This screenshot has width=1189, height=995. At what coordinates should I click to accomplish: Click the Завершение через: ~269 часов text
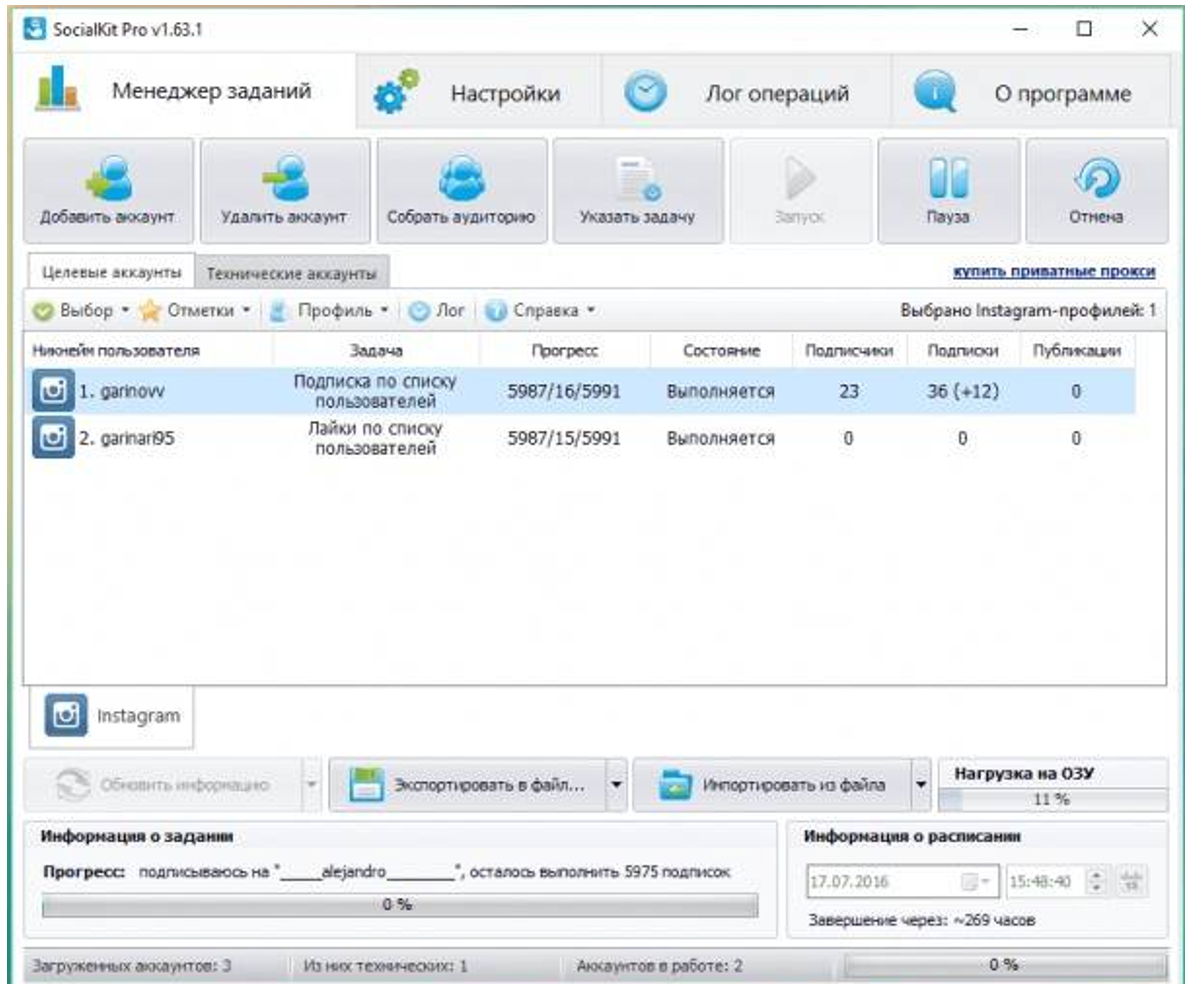coord(921,920)
